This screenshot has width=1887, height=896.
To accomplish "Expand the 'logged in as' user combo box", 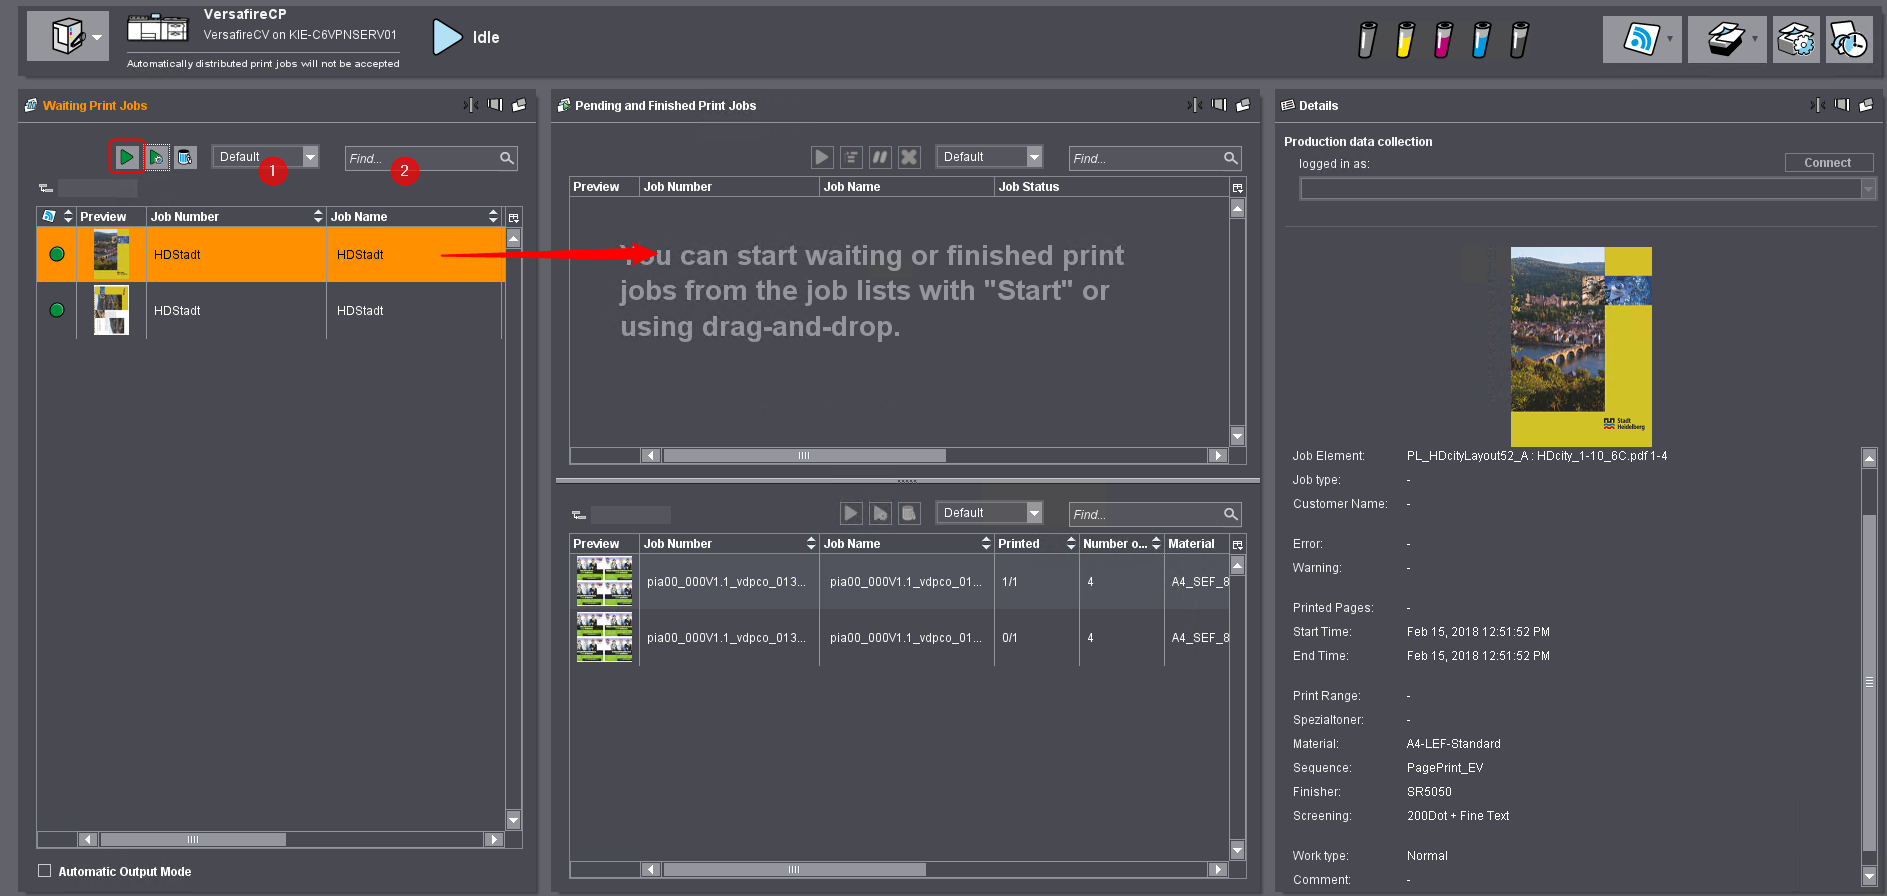I will click(x=1867, y=189).
